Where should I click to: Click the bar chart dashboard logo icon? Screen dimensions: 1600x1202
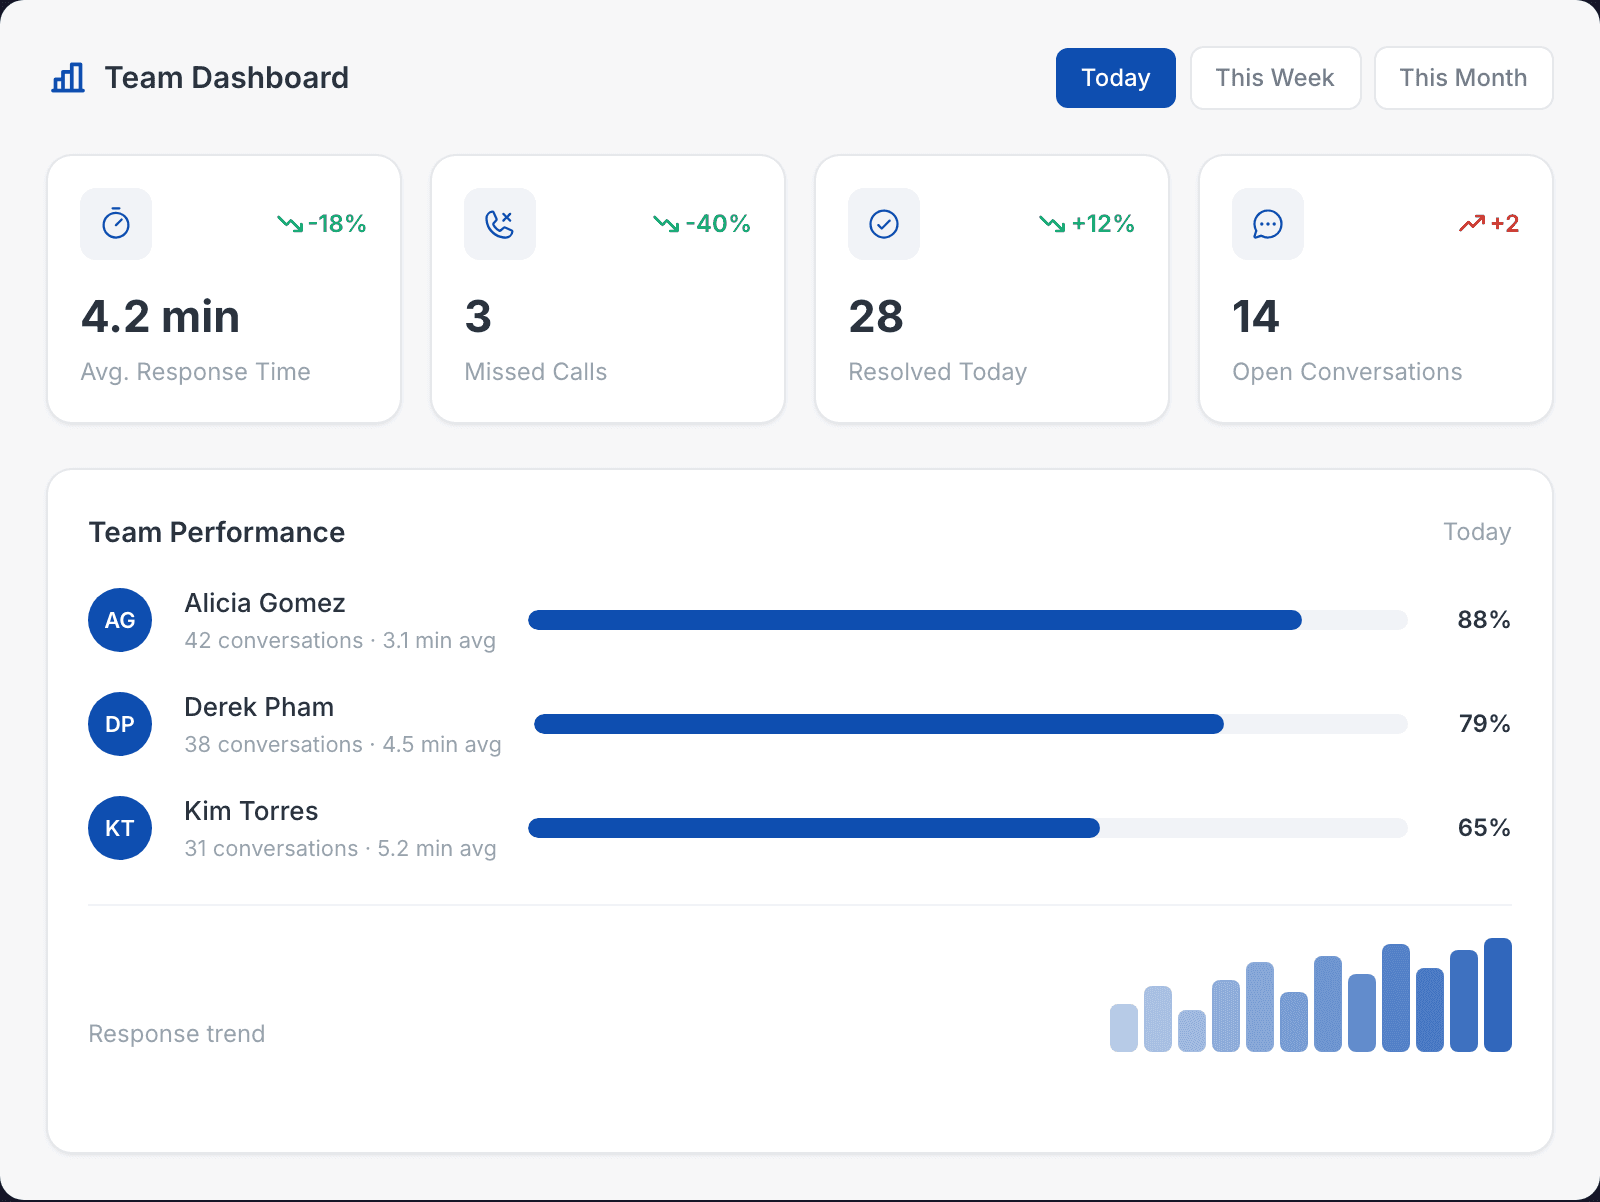click(68, 78)
